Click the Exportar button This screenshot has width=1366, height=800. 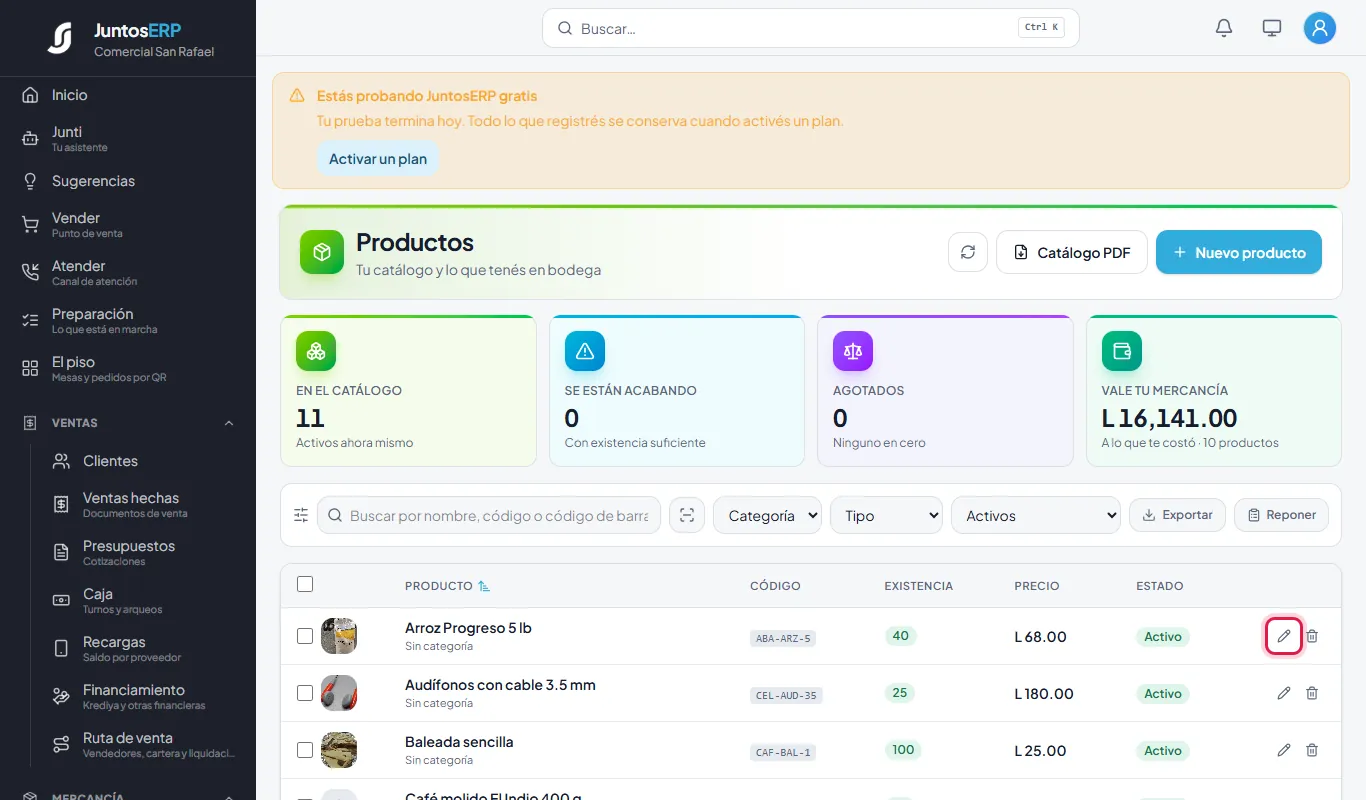click(1177, 515)
